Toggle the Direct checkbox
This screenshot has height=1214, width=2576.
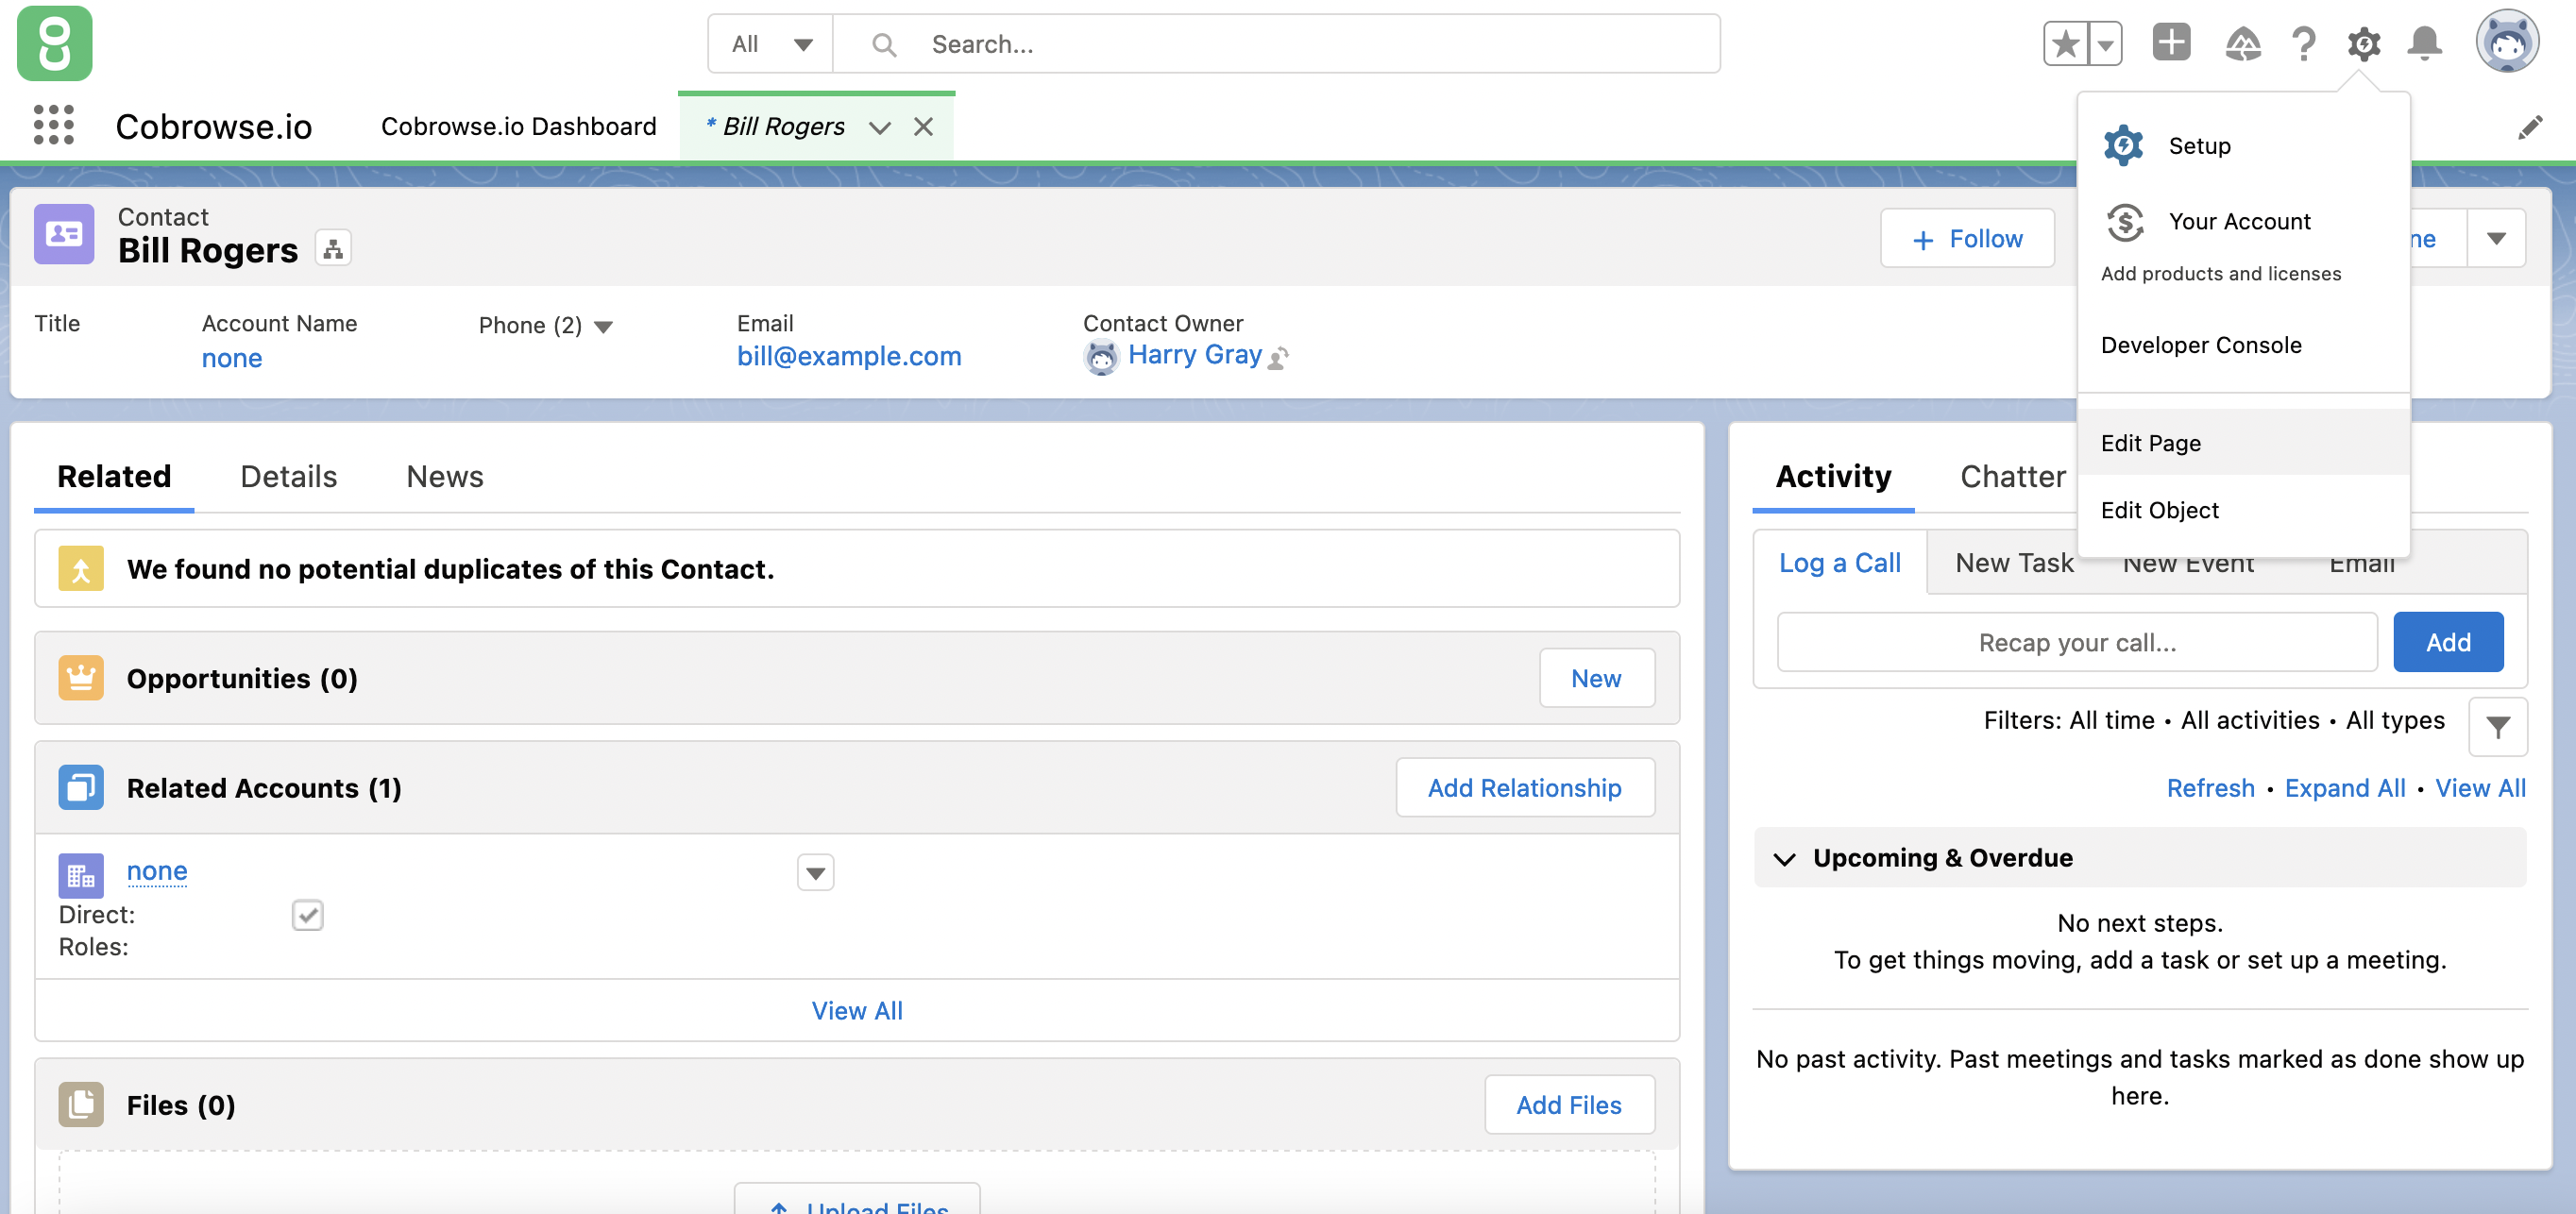tap(307, 914)
